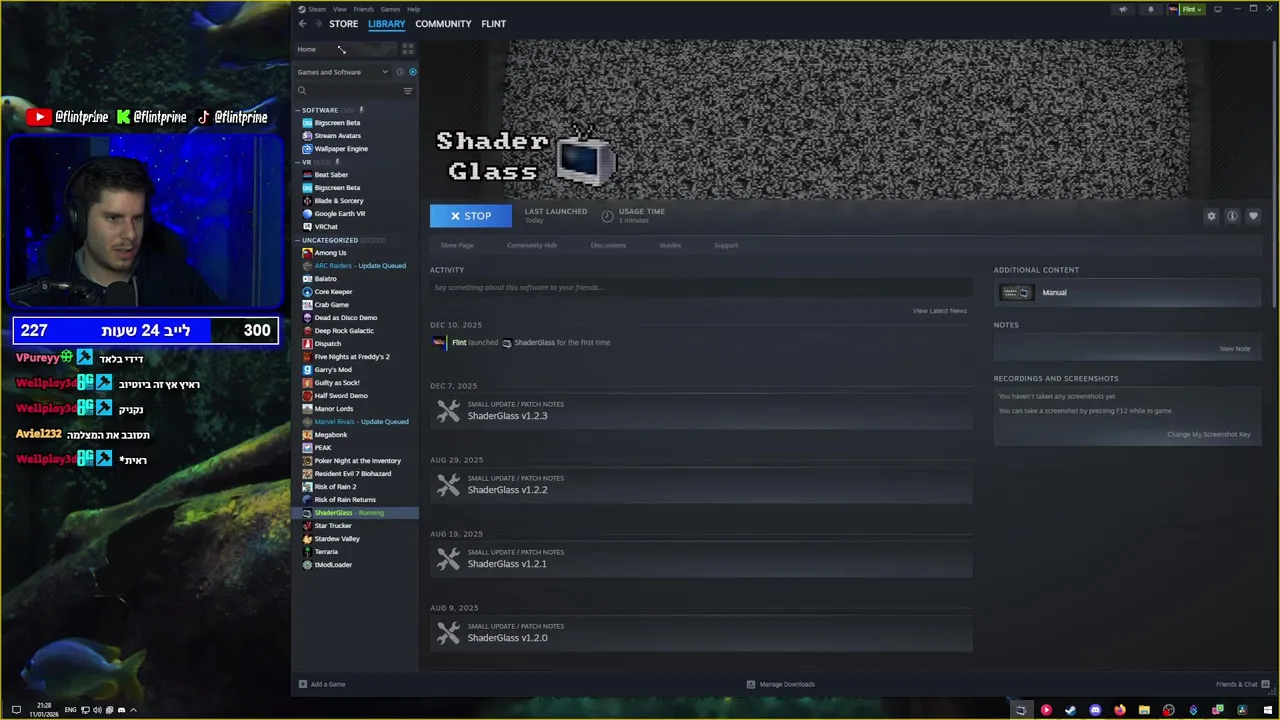The image size is (1280, 720).
Task: Open Steam announcements megaphone icon
Action: 1122,9
